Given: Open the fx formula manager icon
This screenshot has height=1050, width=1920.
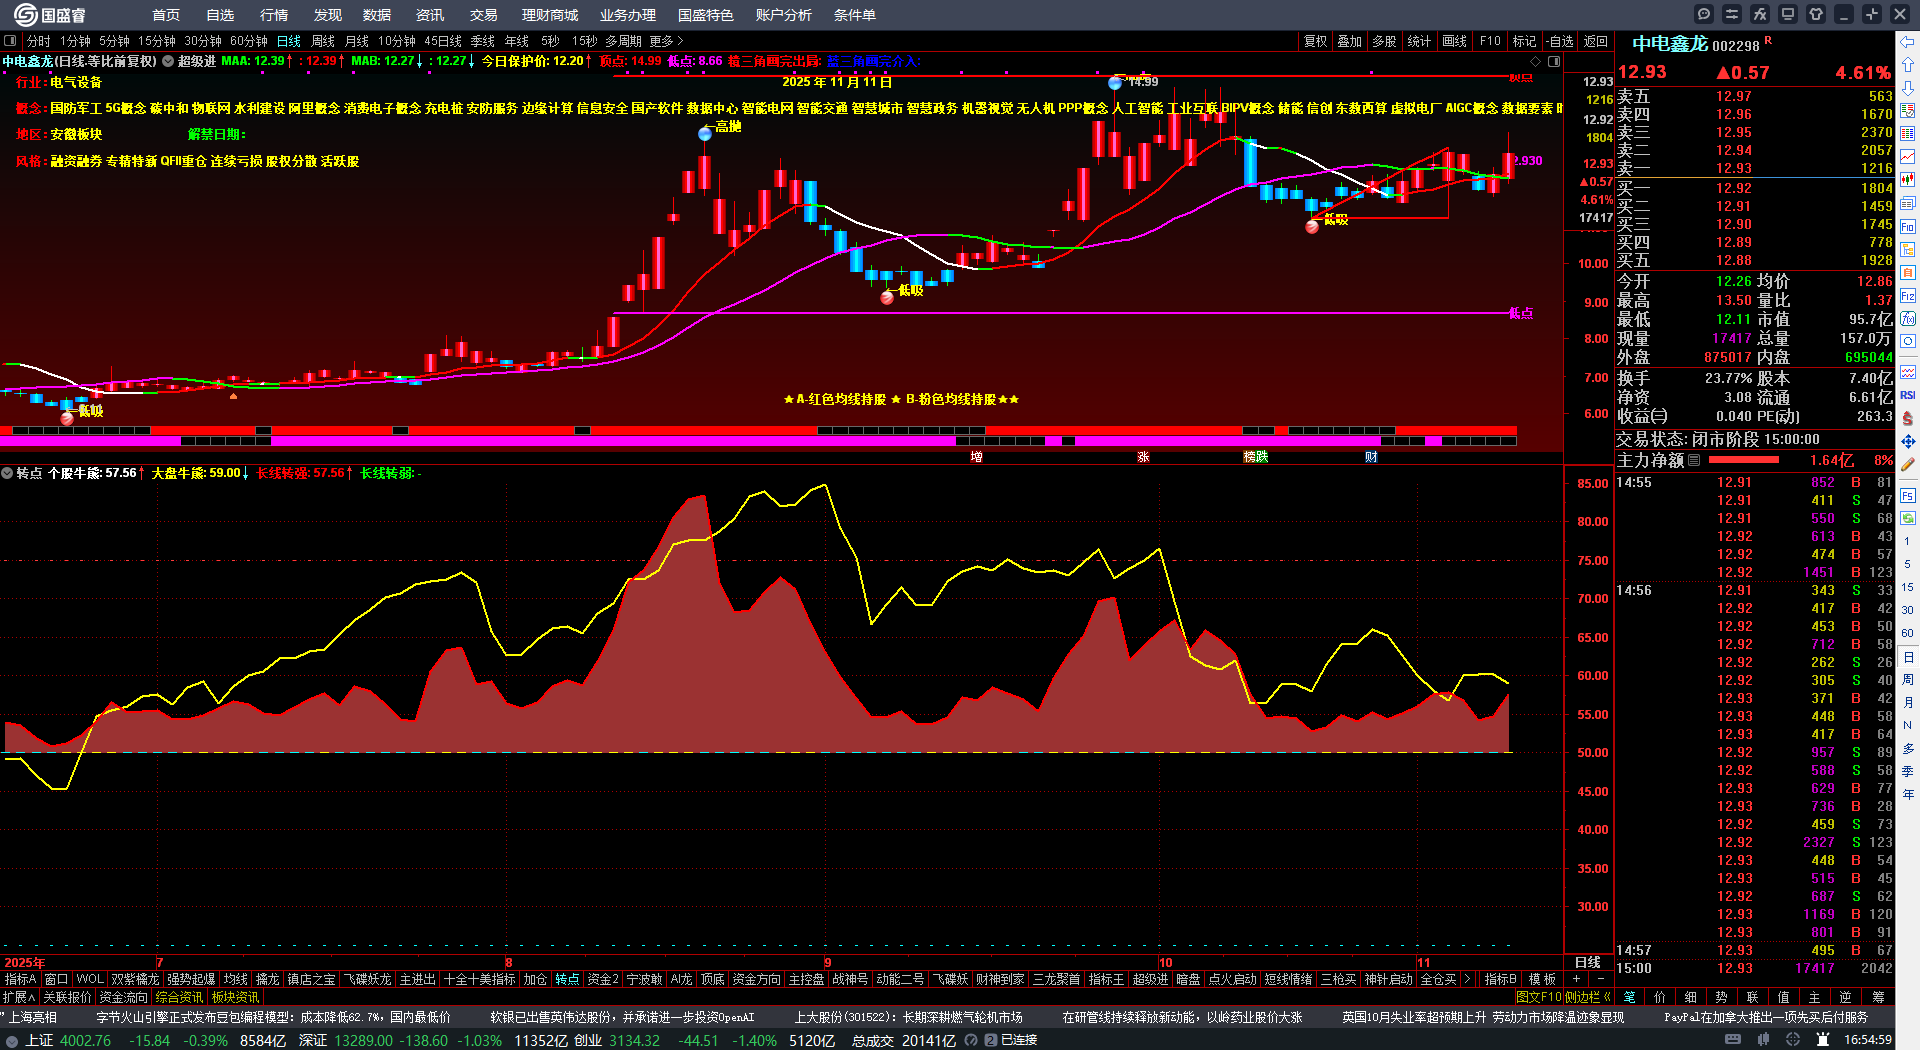Looking at the screenshot, I should [x=1760, y=14].
